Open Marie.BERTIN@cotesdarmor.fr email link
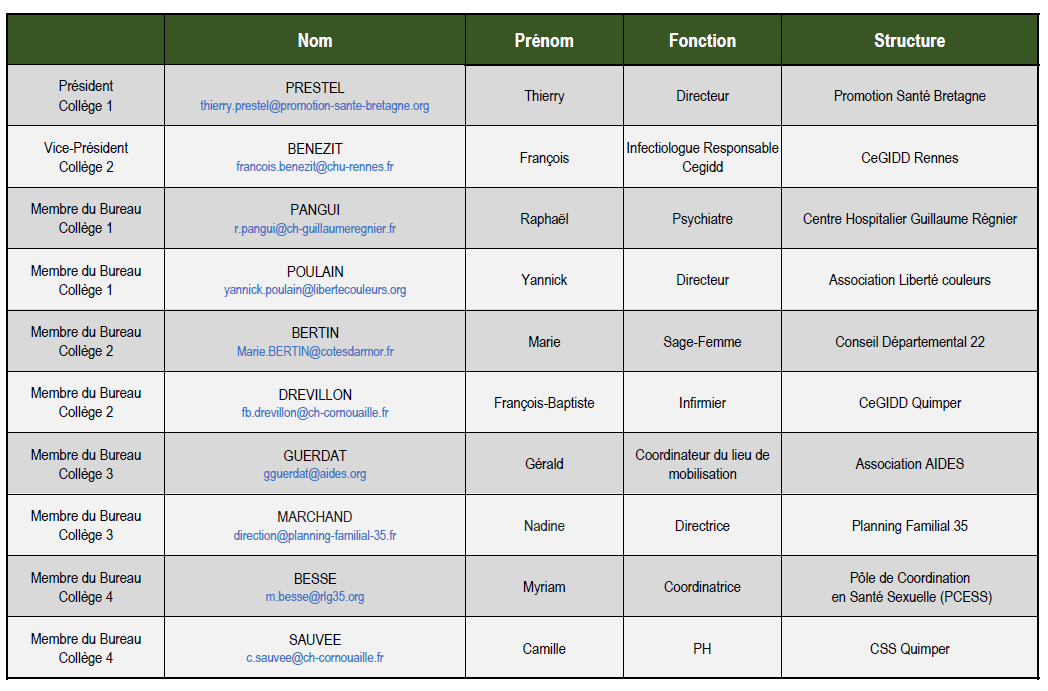The height and width of the screenshot is (691, 1048). (315, 351)
